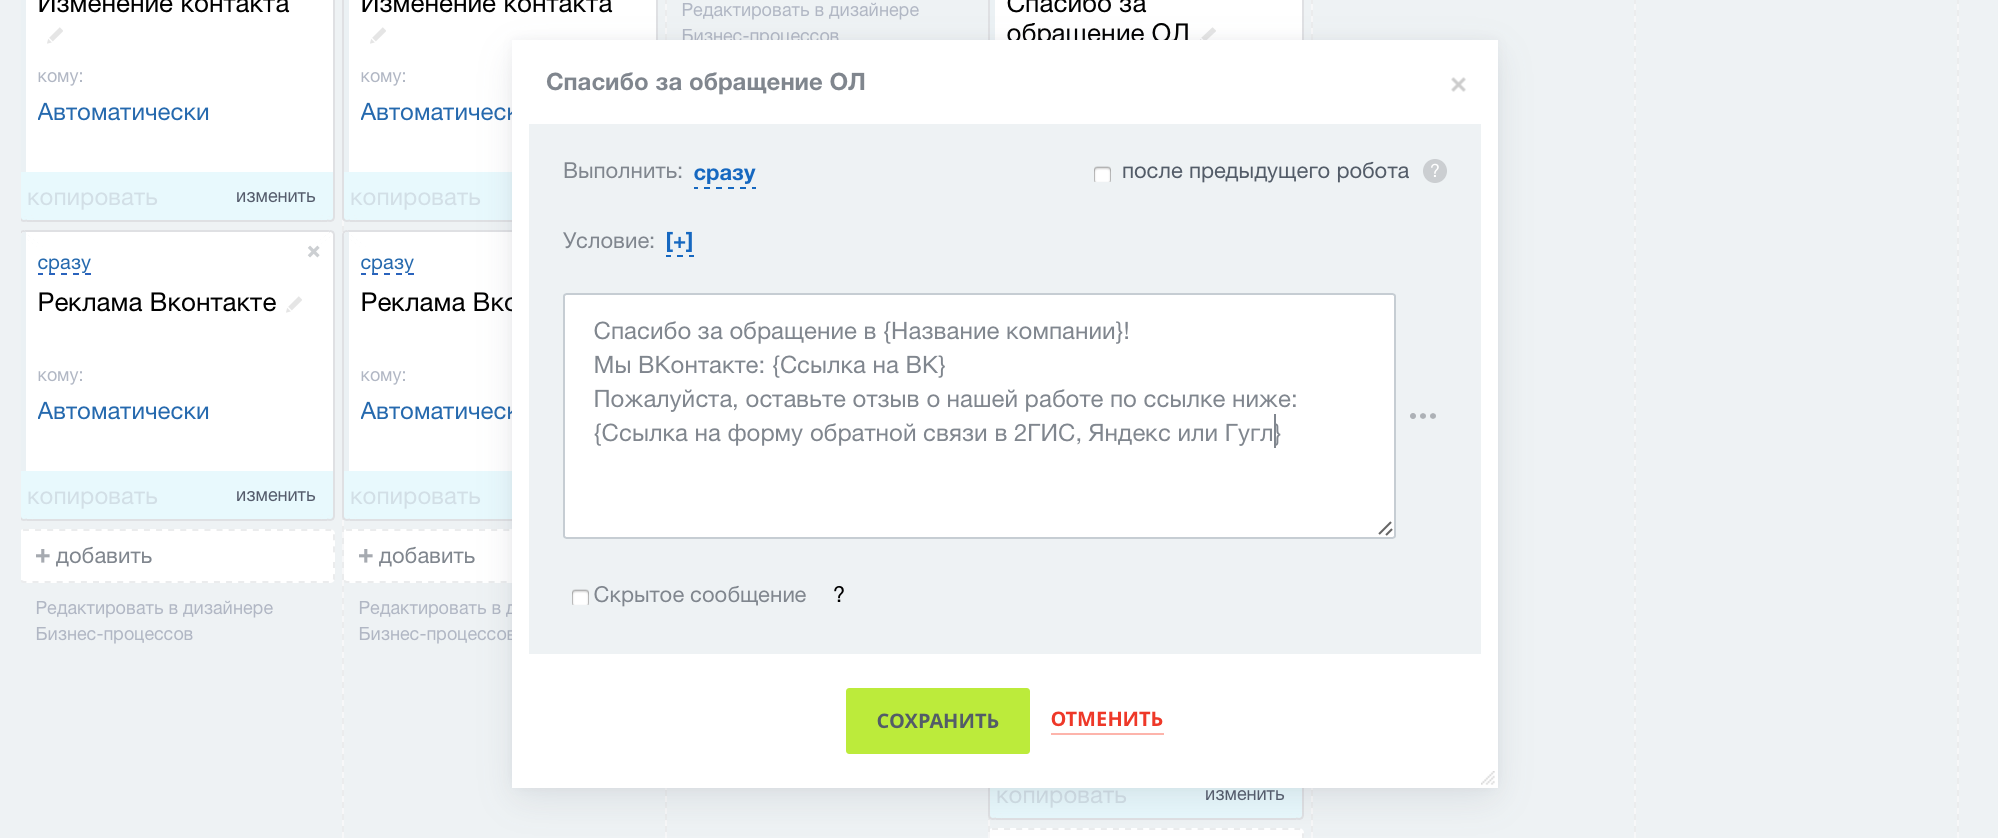Image resolution: width=1998 pixels, height=838 pixels.
Task: Click + добавить under the first column
Action: 94,556
